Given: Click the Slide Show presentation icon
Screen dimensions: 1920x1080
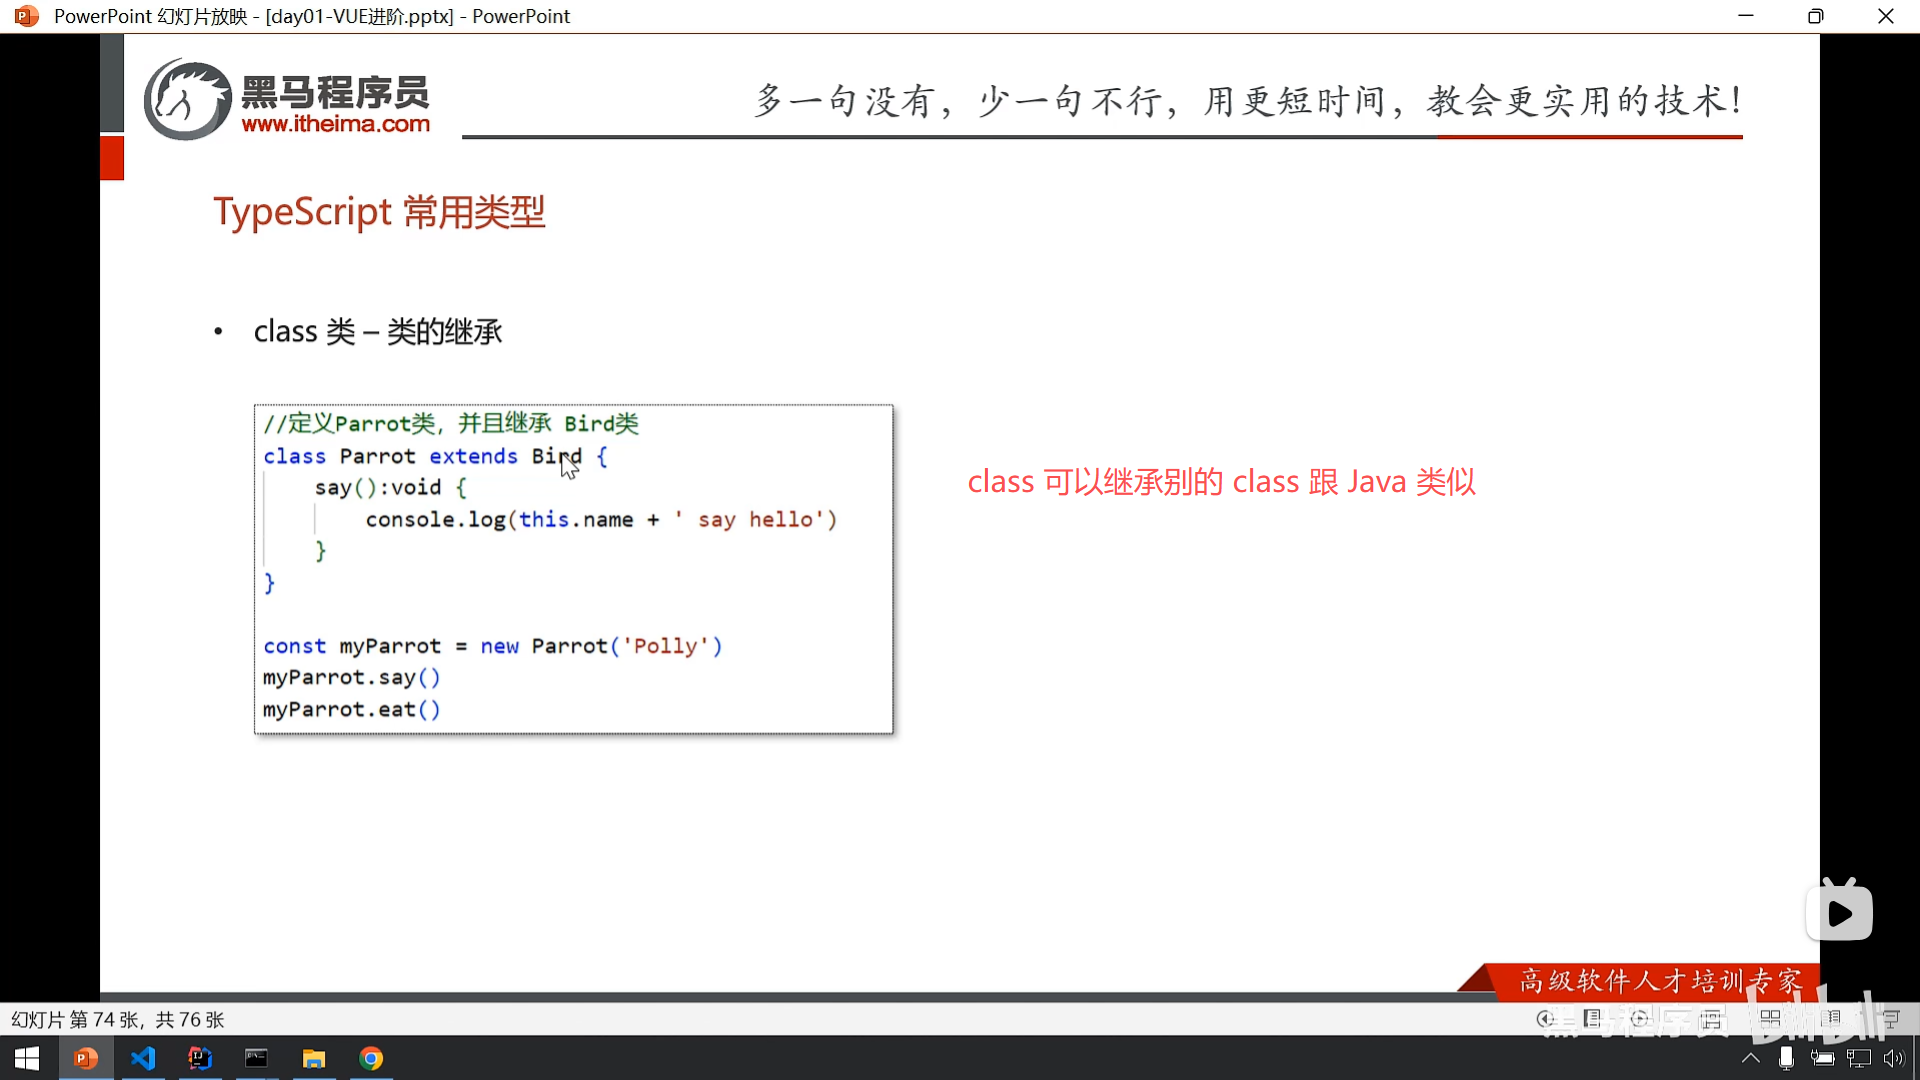Looking at the screenshot, I should (1890, 1019).
